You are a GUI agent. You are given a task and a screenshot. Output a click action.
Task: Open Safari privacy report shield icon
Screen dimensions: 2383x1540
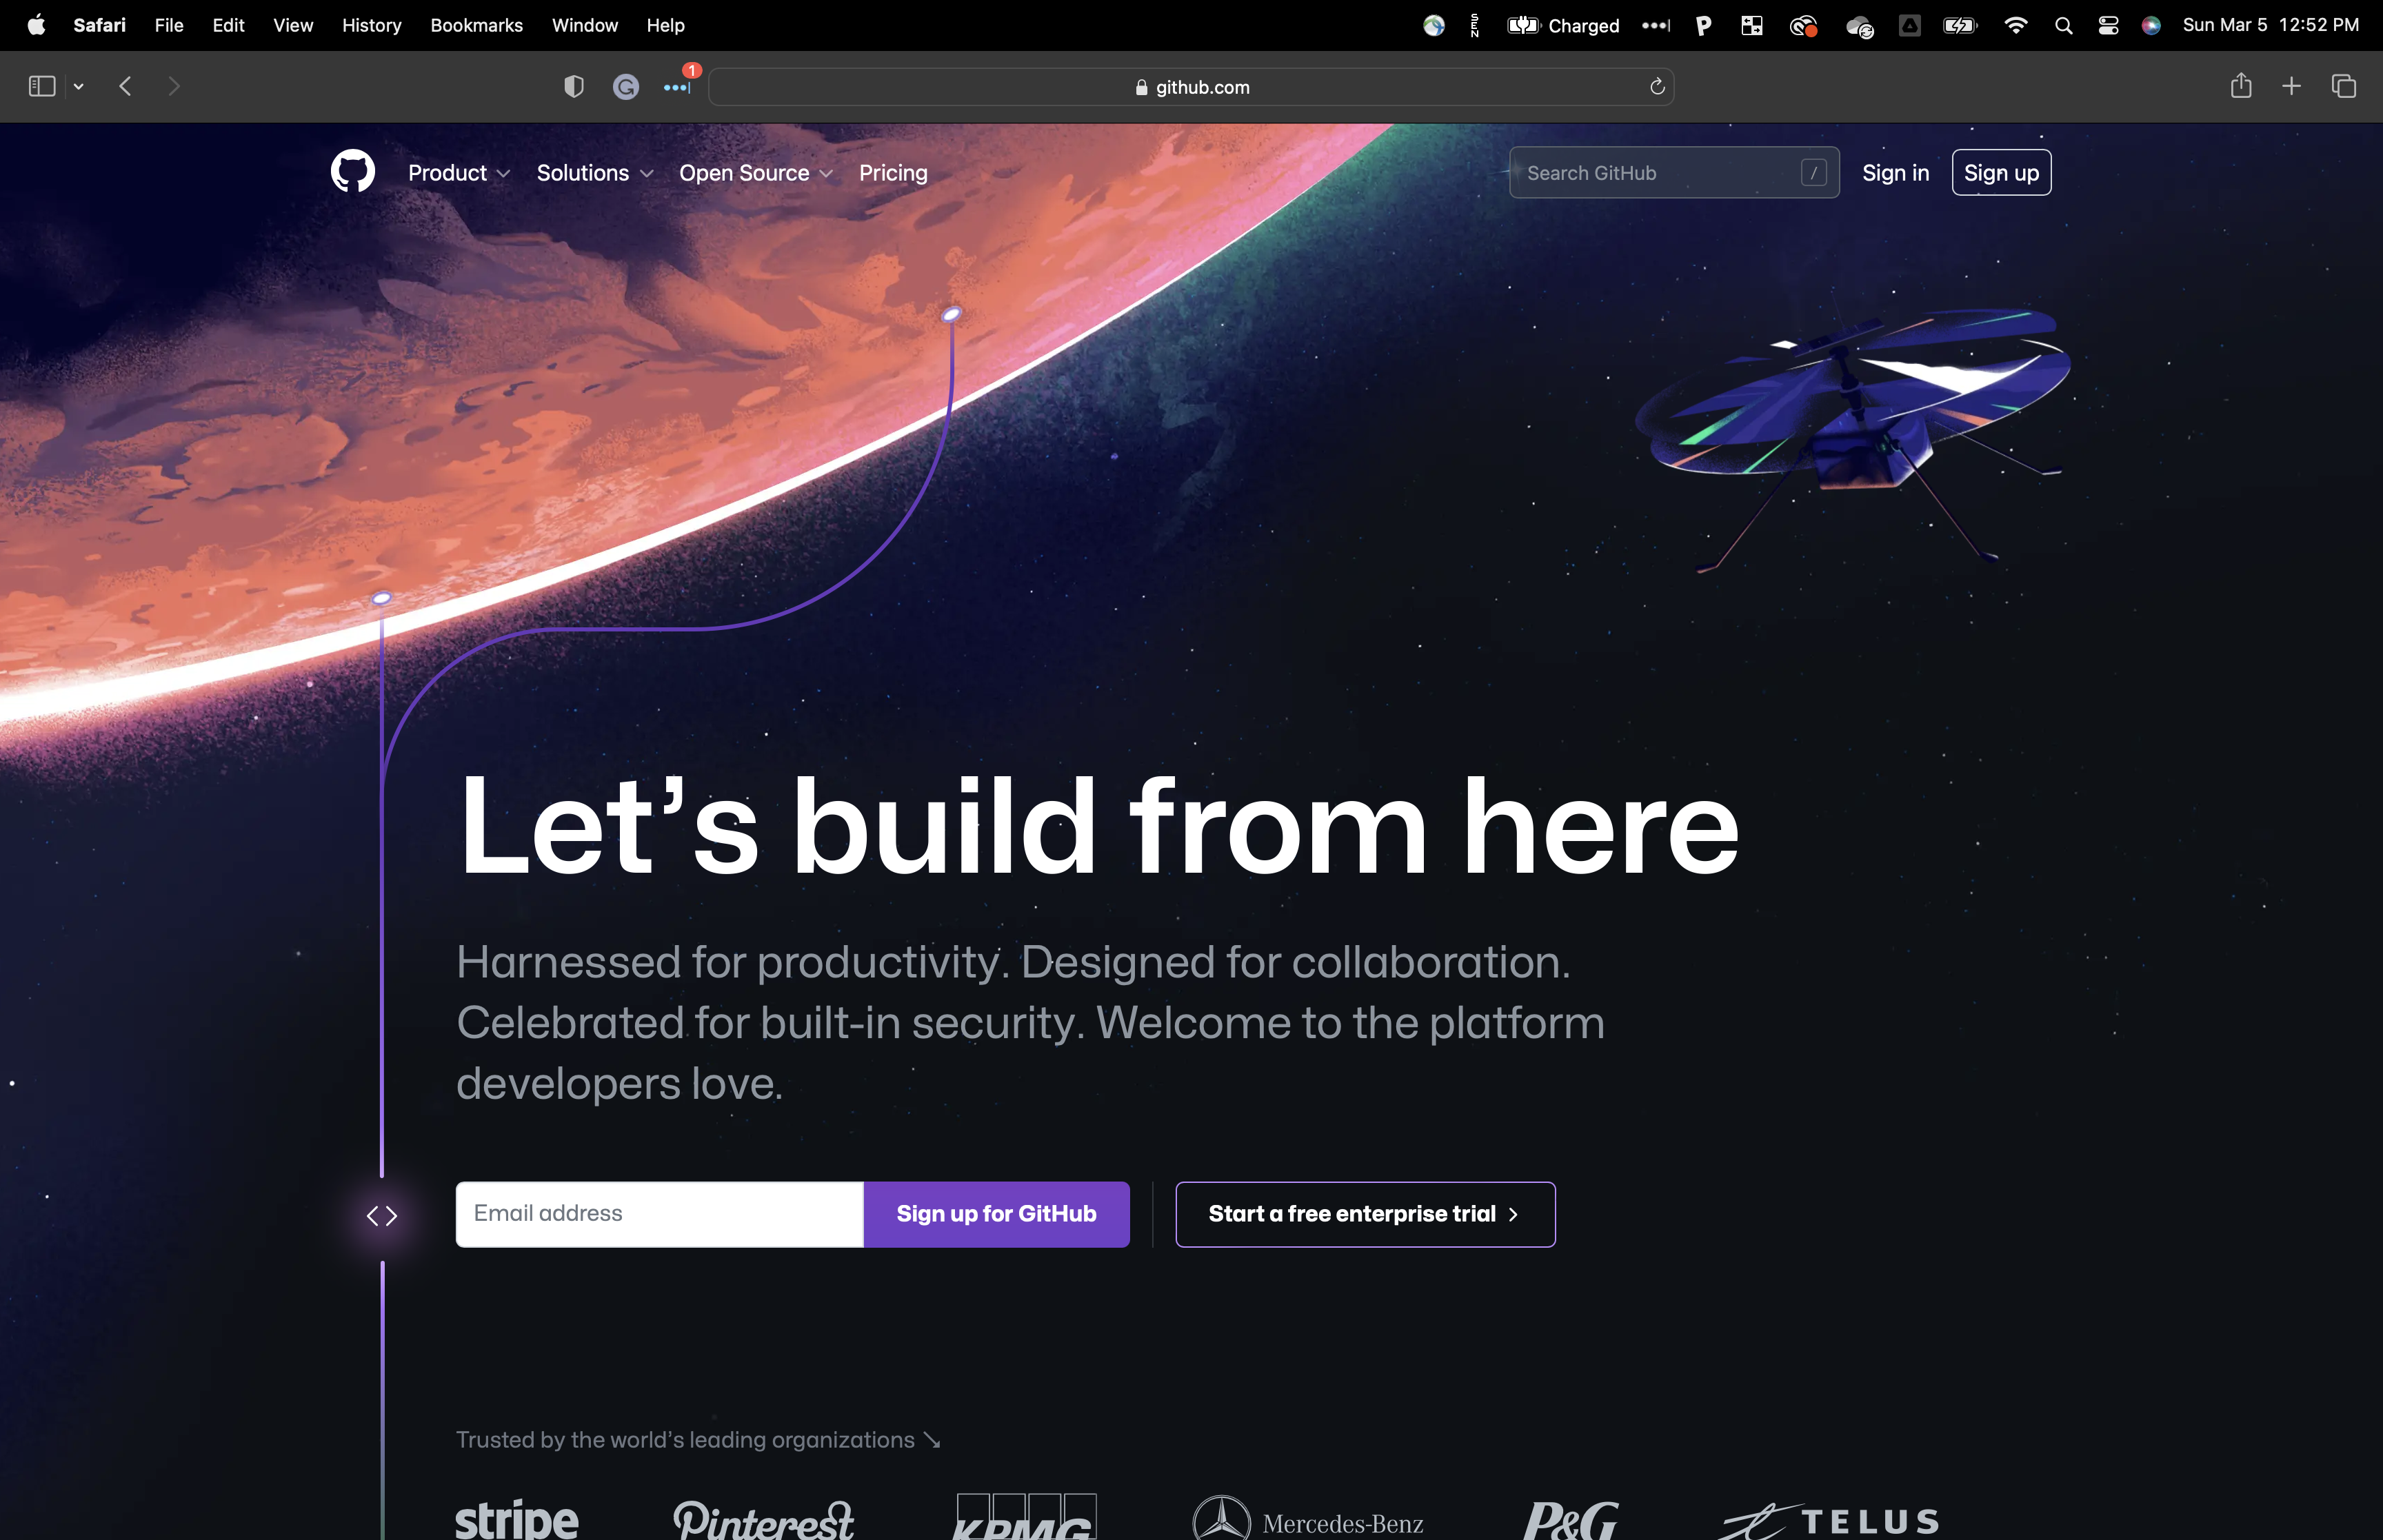574,87
